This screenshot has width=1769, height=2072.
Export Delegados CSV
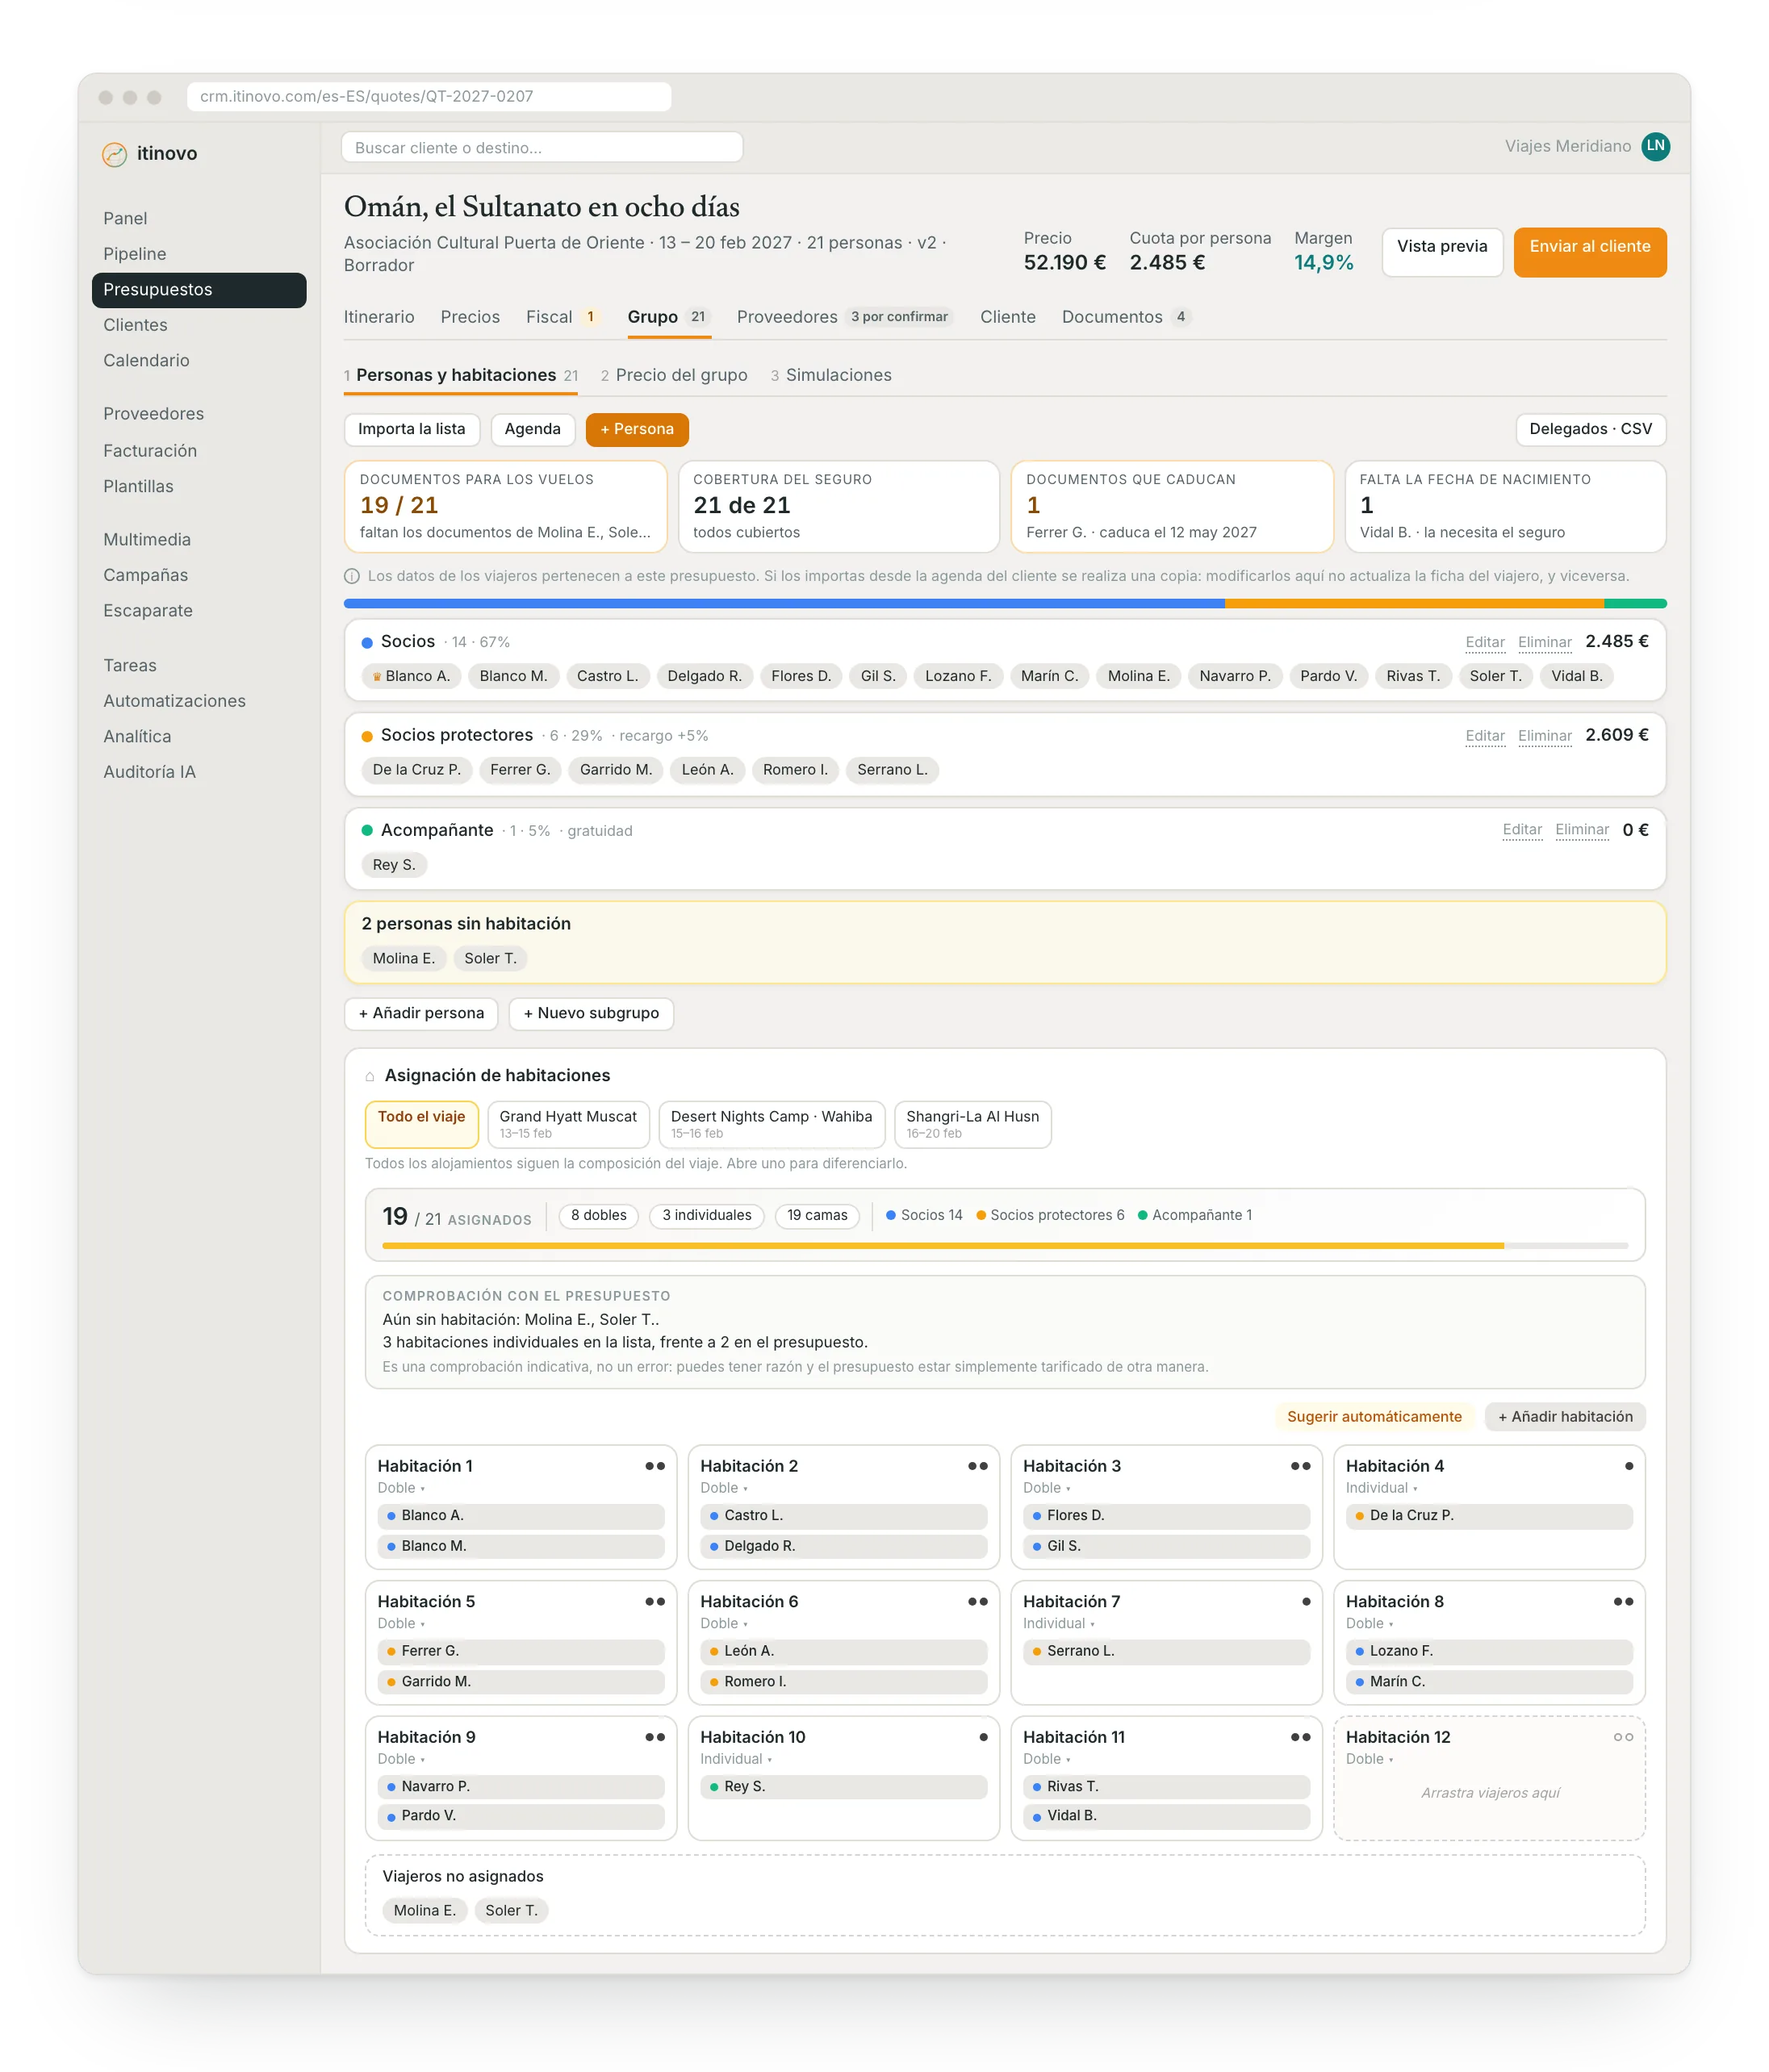click(x=1590, y=430)
